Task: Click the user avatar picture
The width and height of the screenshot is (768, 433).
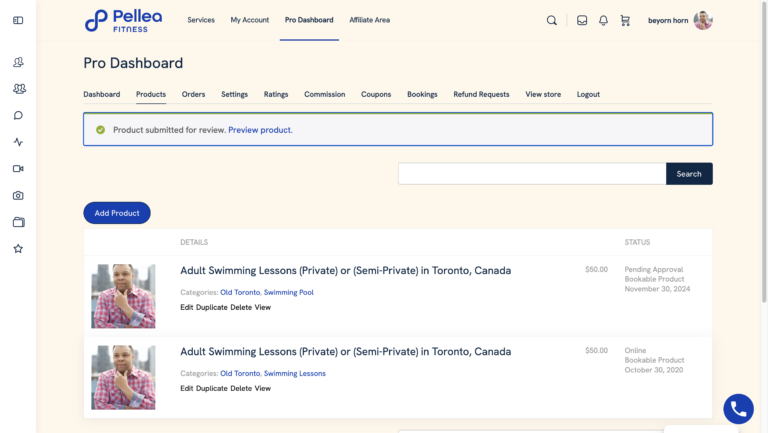Action: coord(703,20)
